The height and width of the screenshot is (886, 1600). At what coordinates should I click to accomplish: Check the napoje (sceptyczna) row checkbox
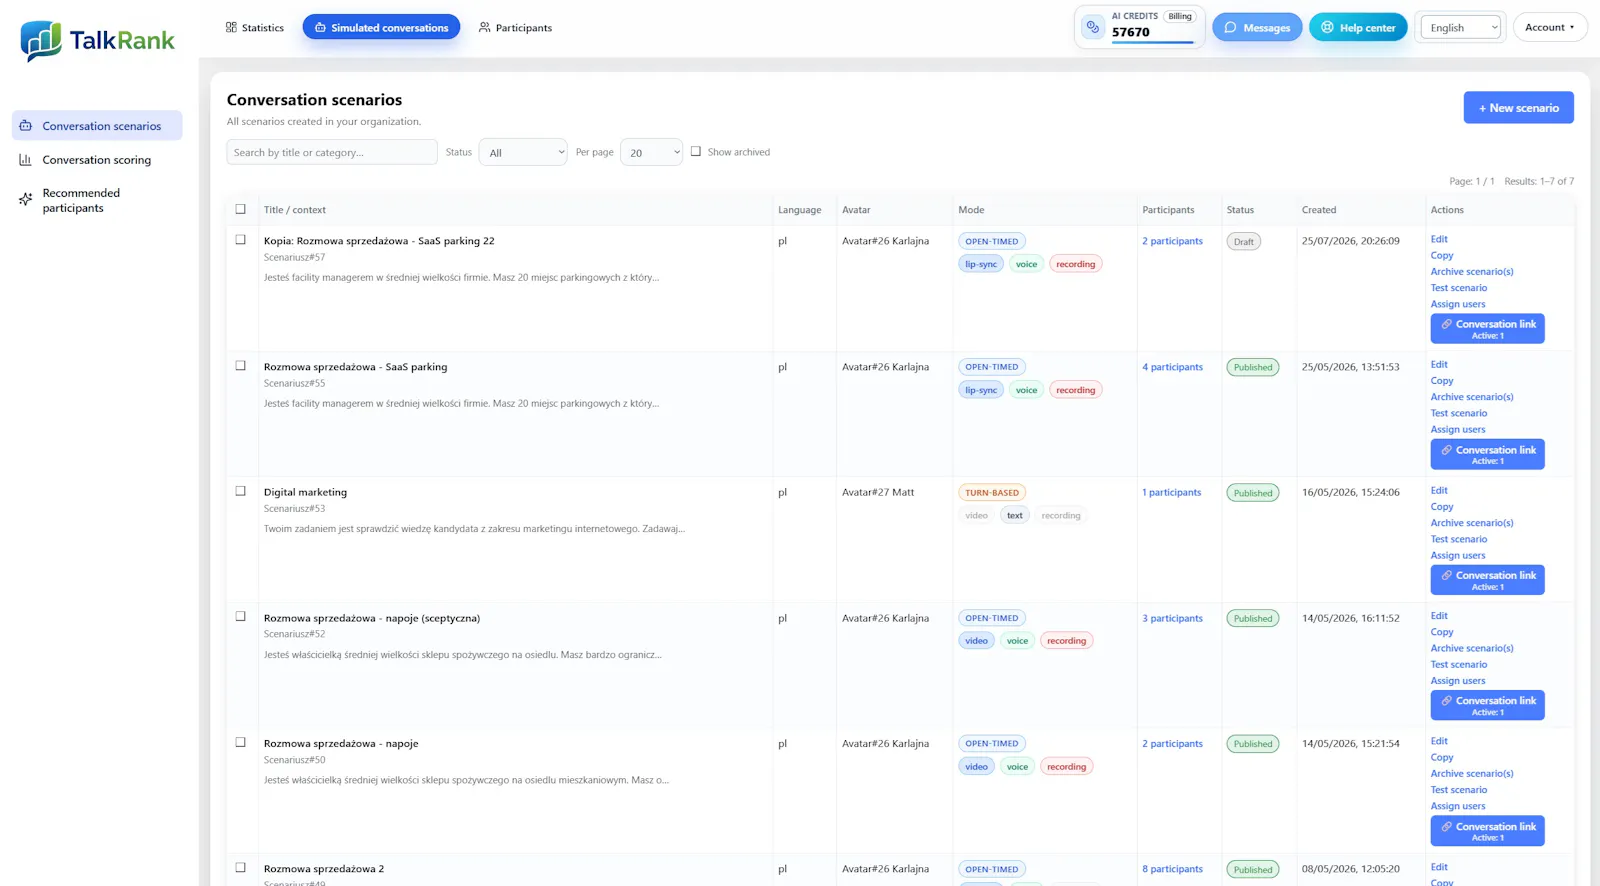click(x=240, y=617)
